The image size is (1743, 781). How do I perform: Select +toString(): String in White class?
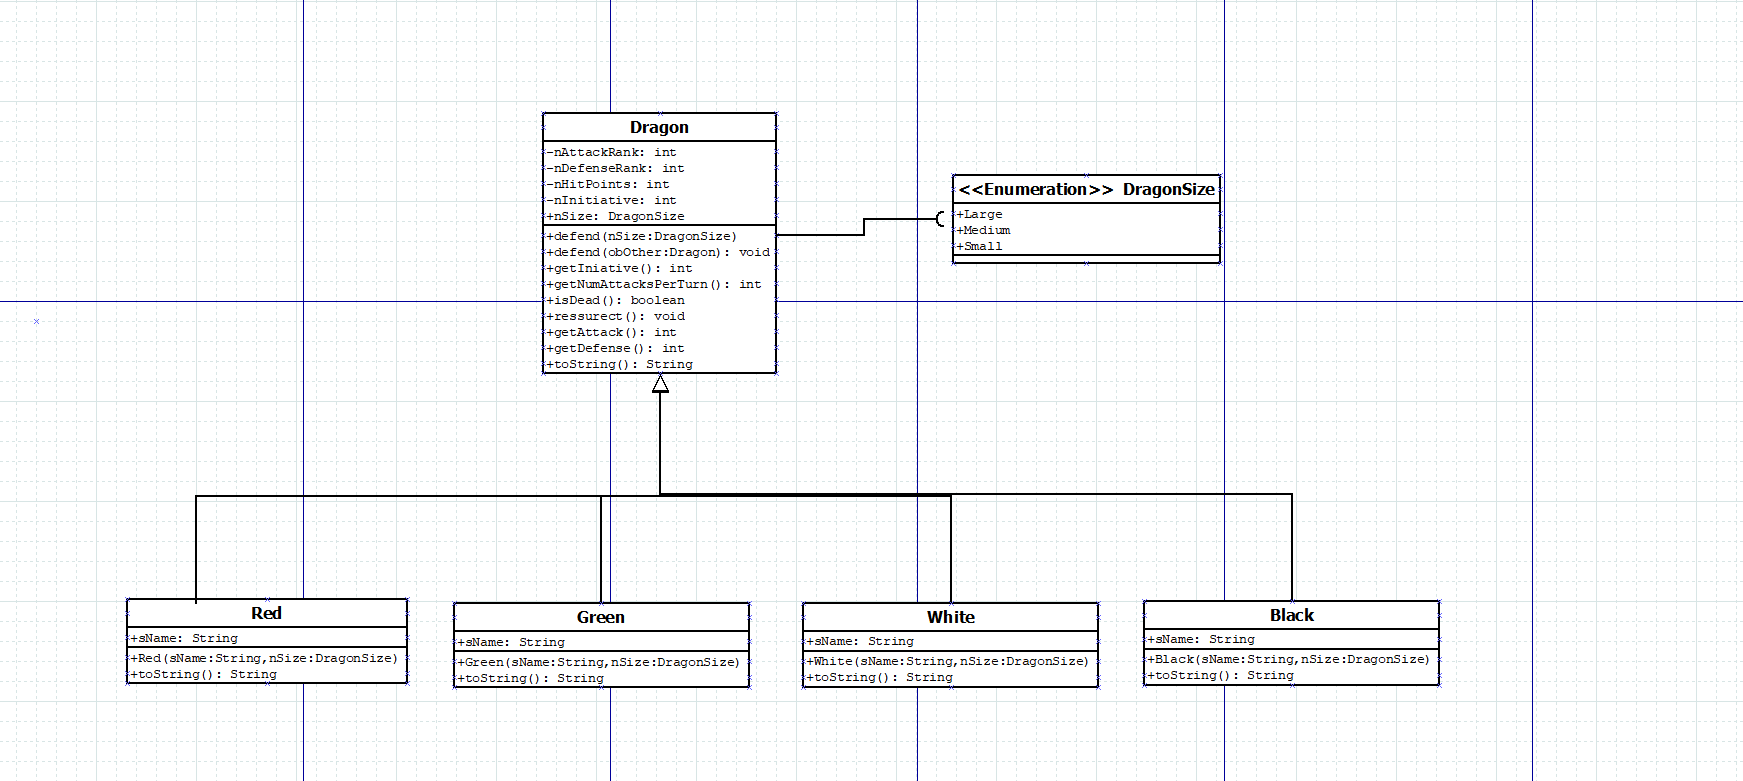880,677
